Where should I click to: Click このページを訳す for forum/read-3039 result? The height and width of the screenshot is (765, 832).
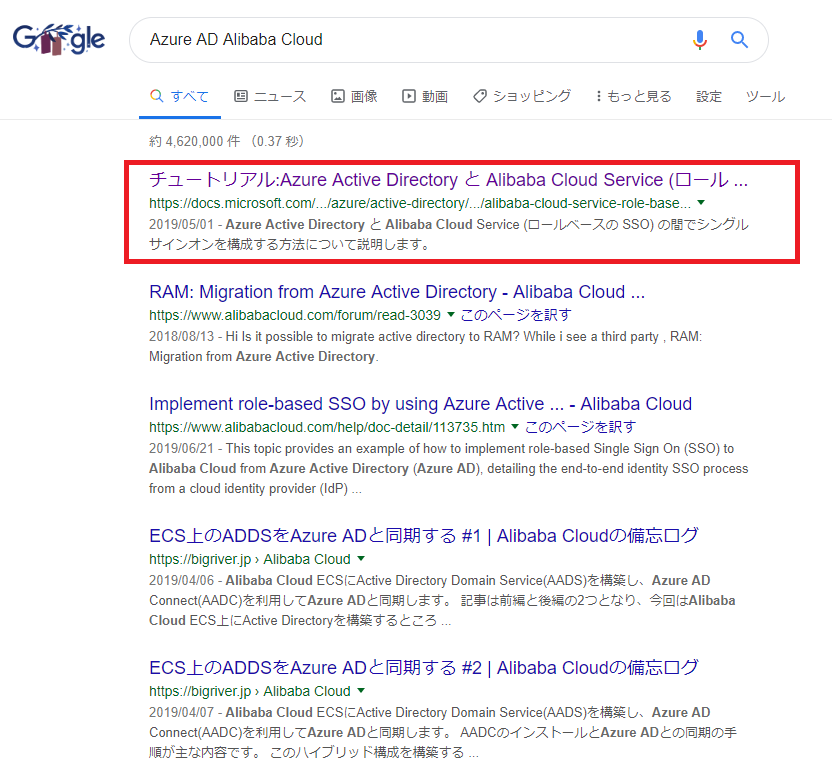pos(516,315)
